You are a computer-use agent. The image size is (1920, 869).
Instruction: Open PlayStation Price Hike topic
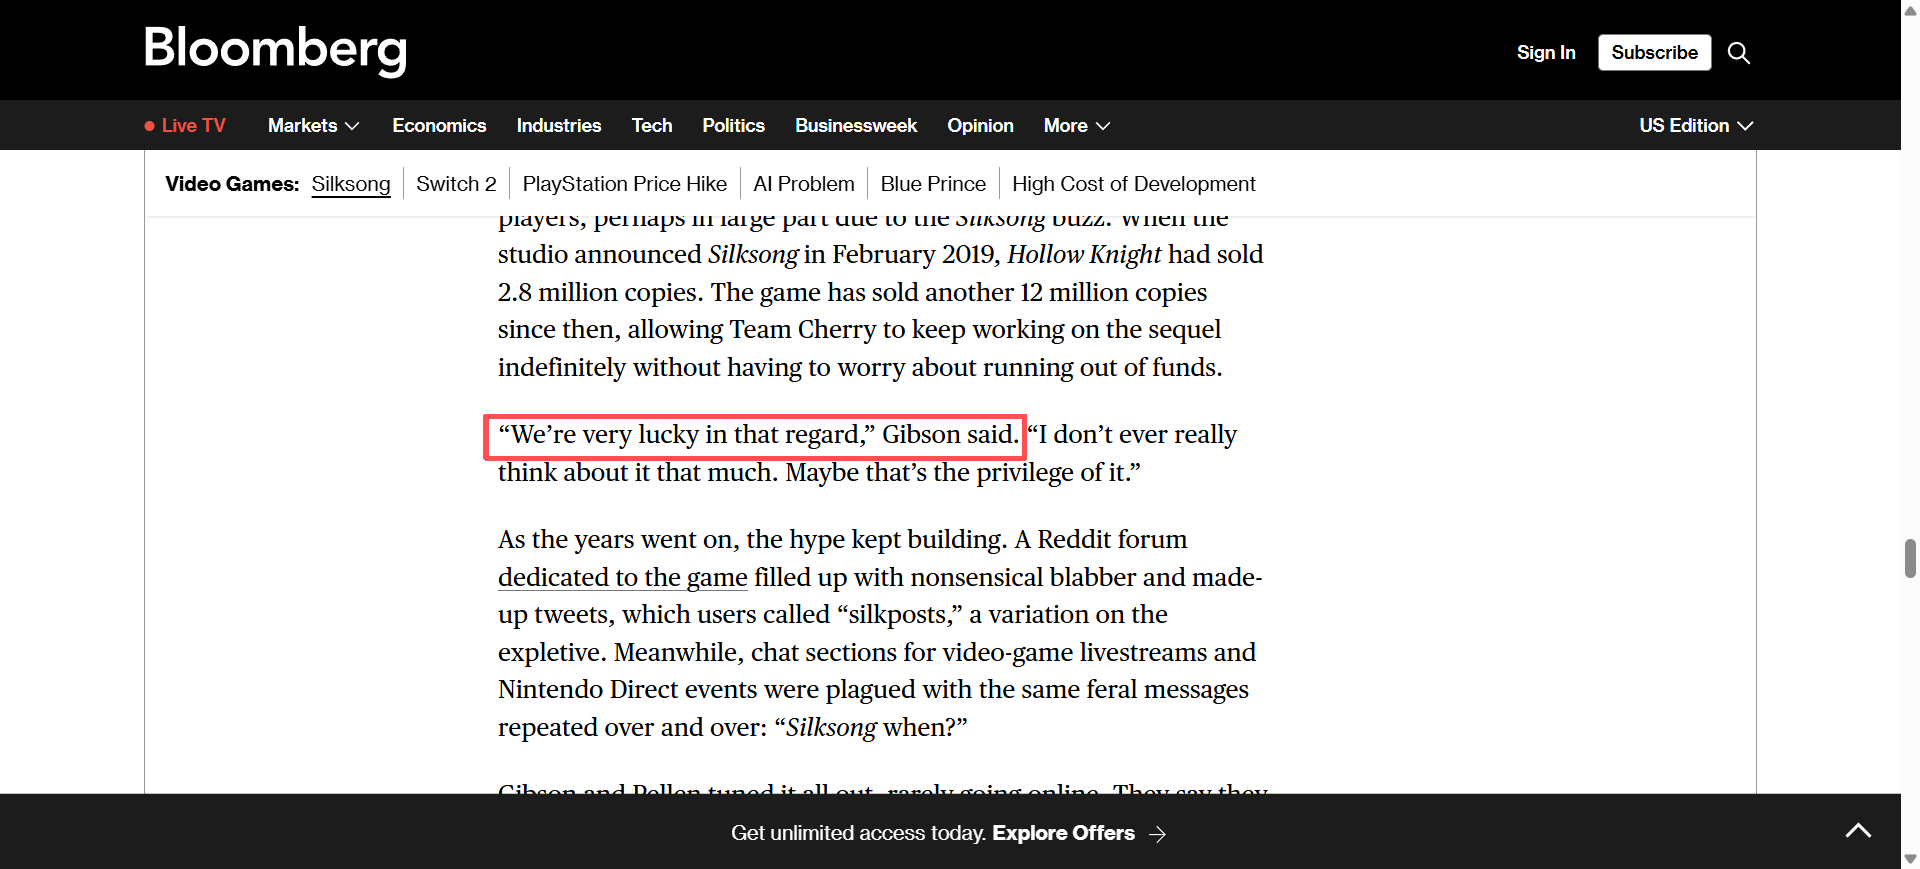[x=624, y=184]
